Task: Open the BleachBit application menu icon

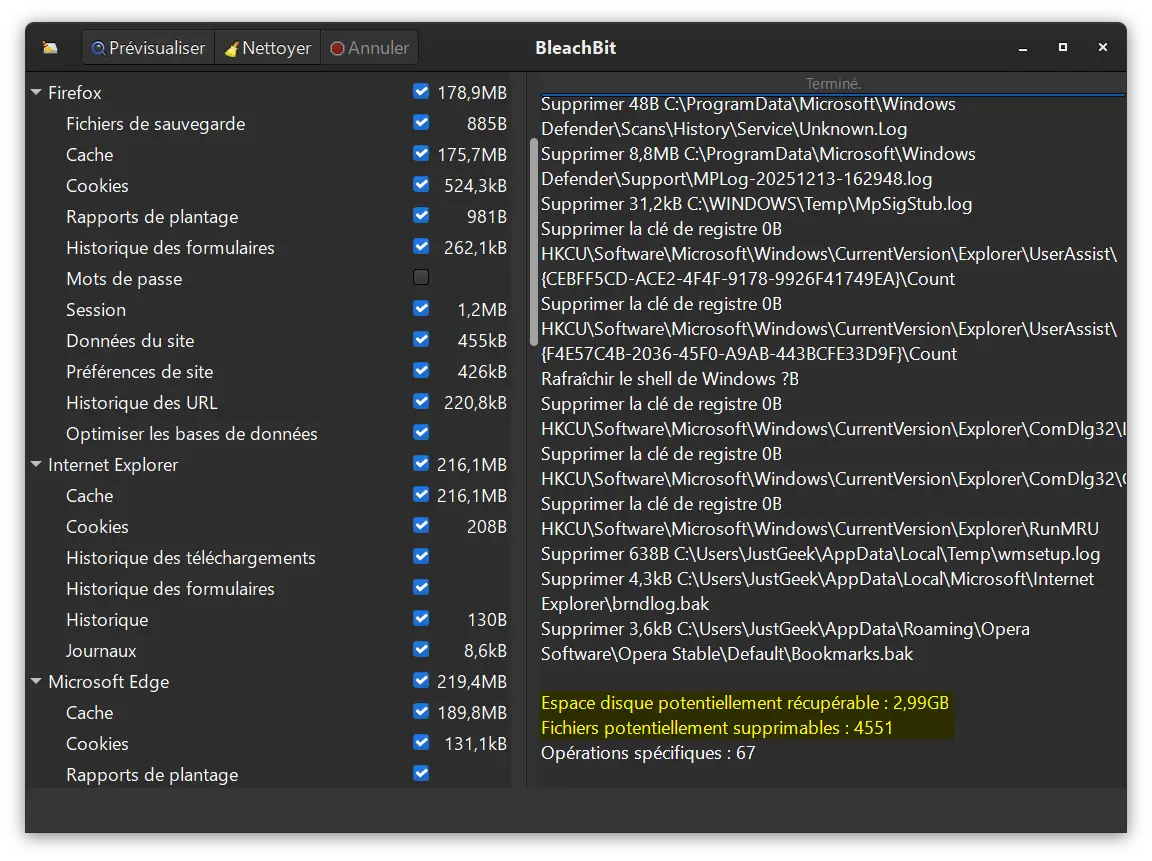Action: point(50,48)
